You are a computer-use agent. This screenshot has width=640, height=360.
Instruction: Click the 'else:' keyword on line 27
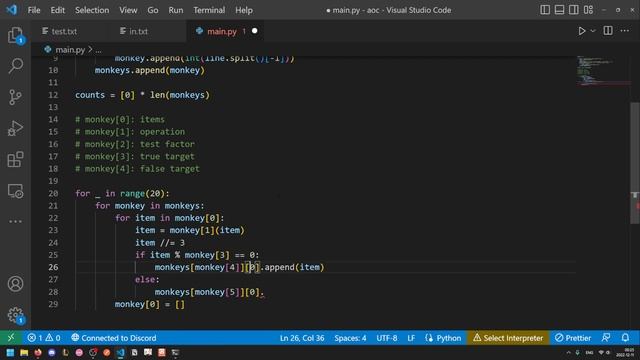coord(147,280)
